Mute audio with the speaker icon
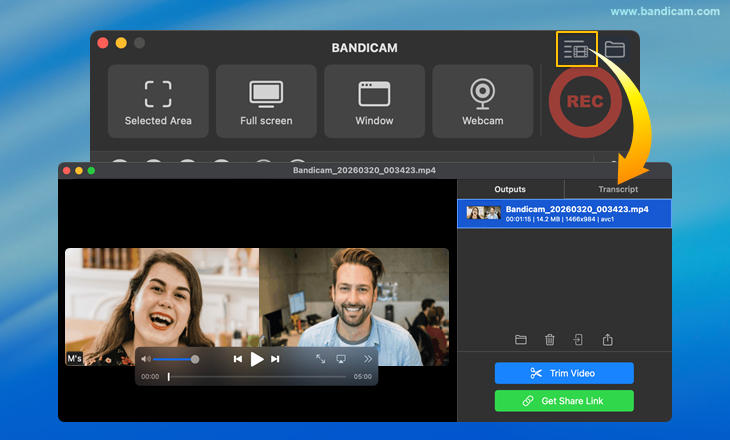 146,359
